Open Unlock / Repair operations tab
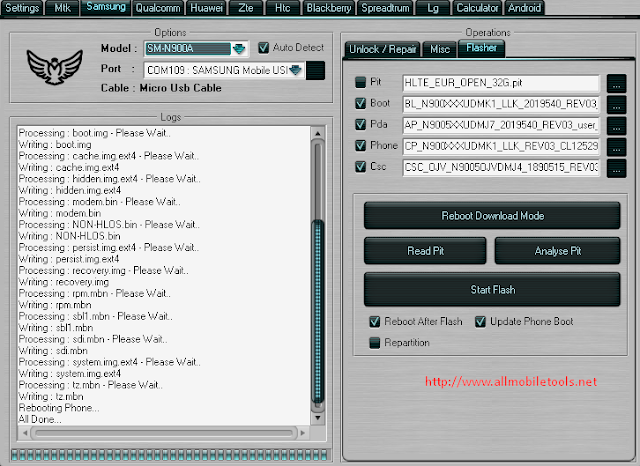 [382, 49]
